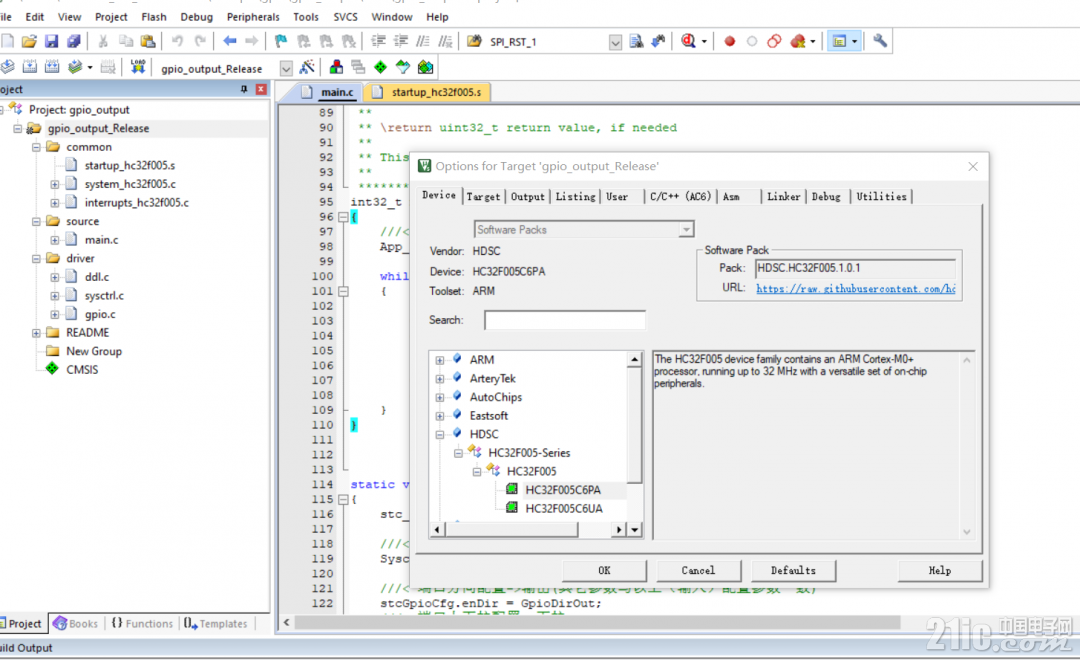Navigate backward with the blue arrow

(229, 41)
